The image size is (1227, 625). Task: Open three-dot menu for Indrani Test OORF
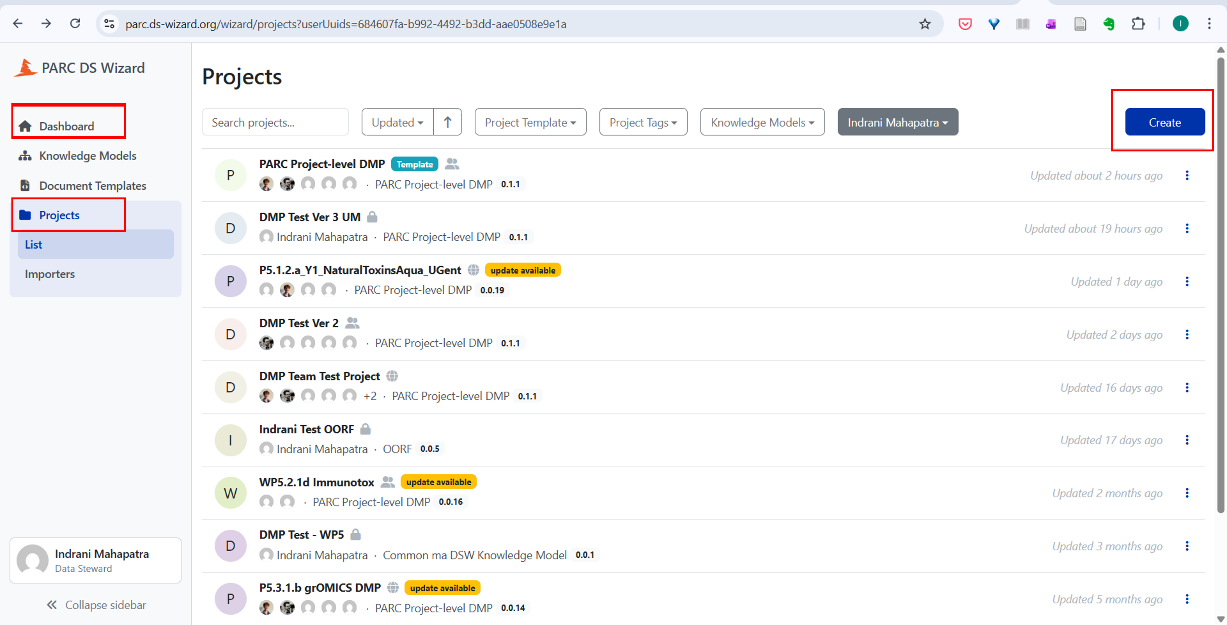pos(1187,440)
